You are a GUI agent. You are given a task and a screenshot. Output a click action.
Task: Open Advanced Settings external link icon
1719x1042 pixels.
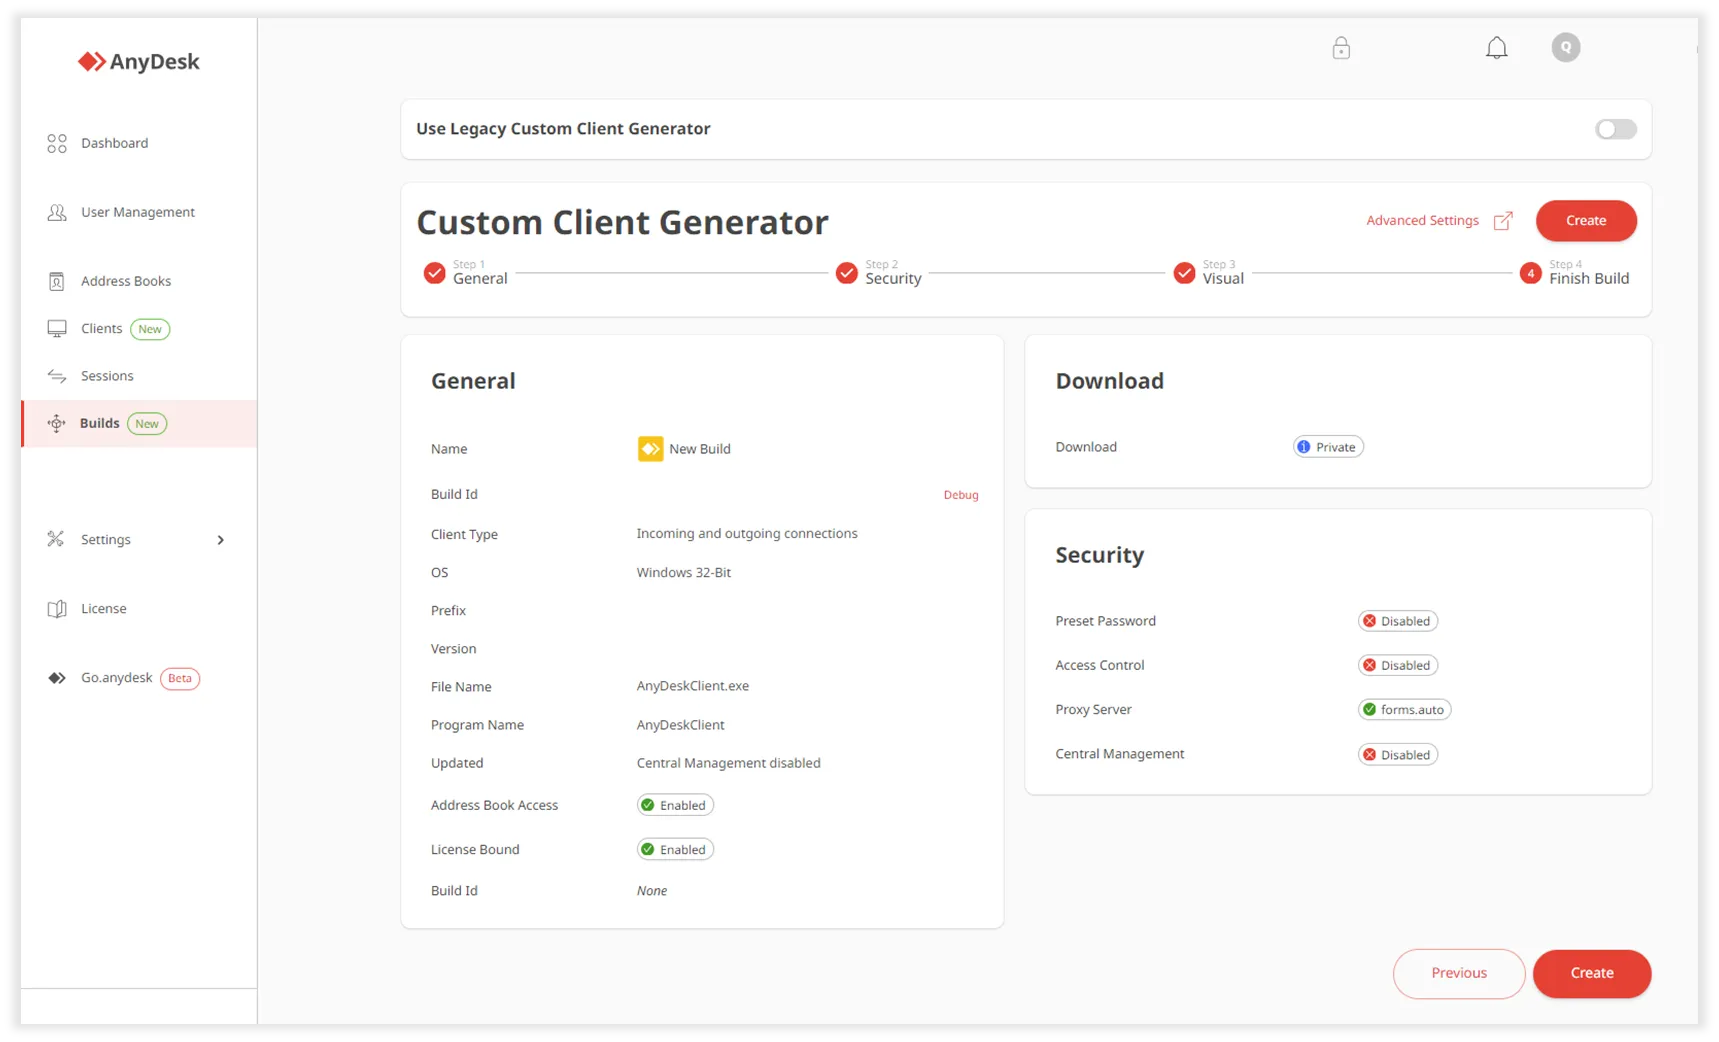(x=1502, y=221)
